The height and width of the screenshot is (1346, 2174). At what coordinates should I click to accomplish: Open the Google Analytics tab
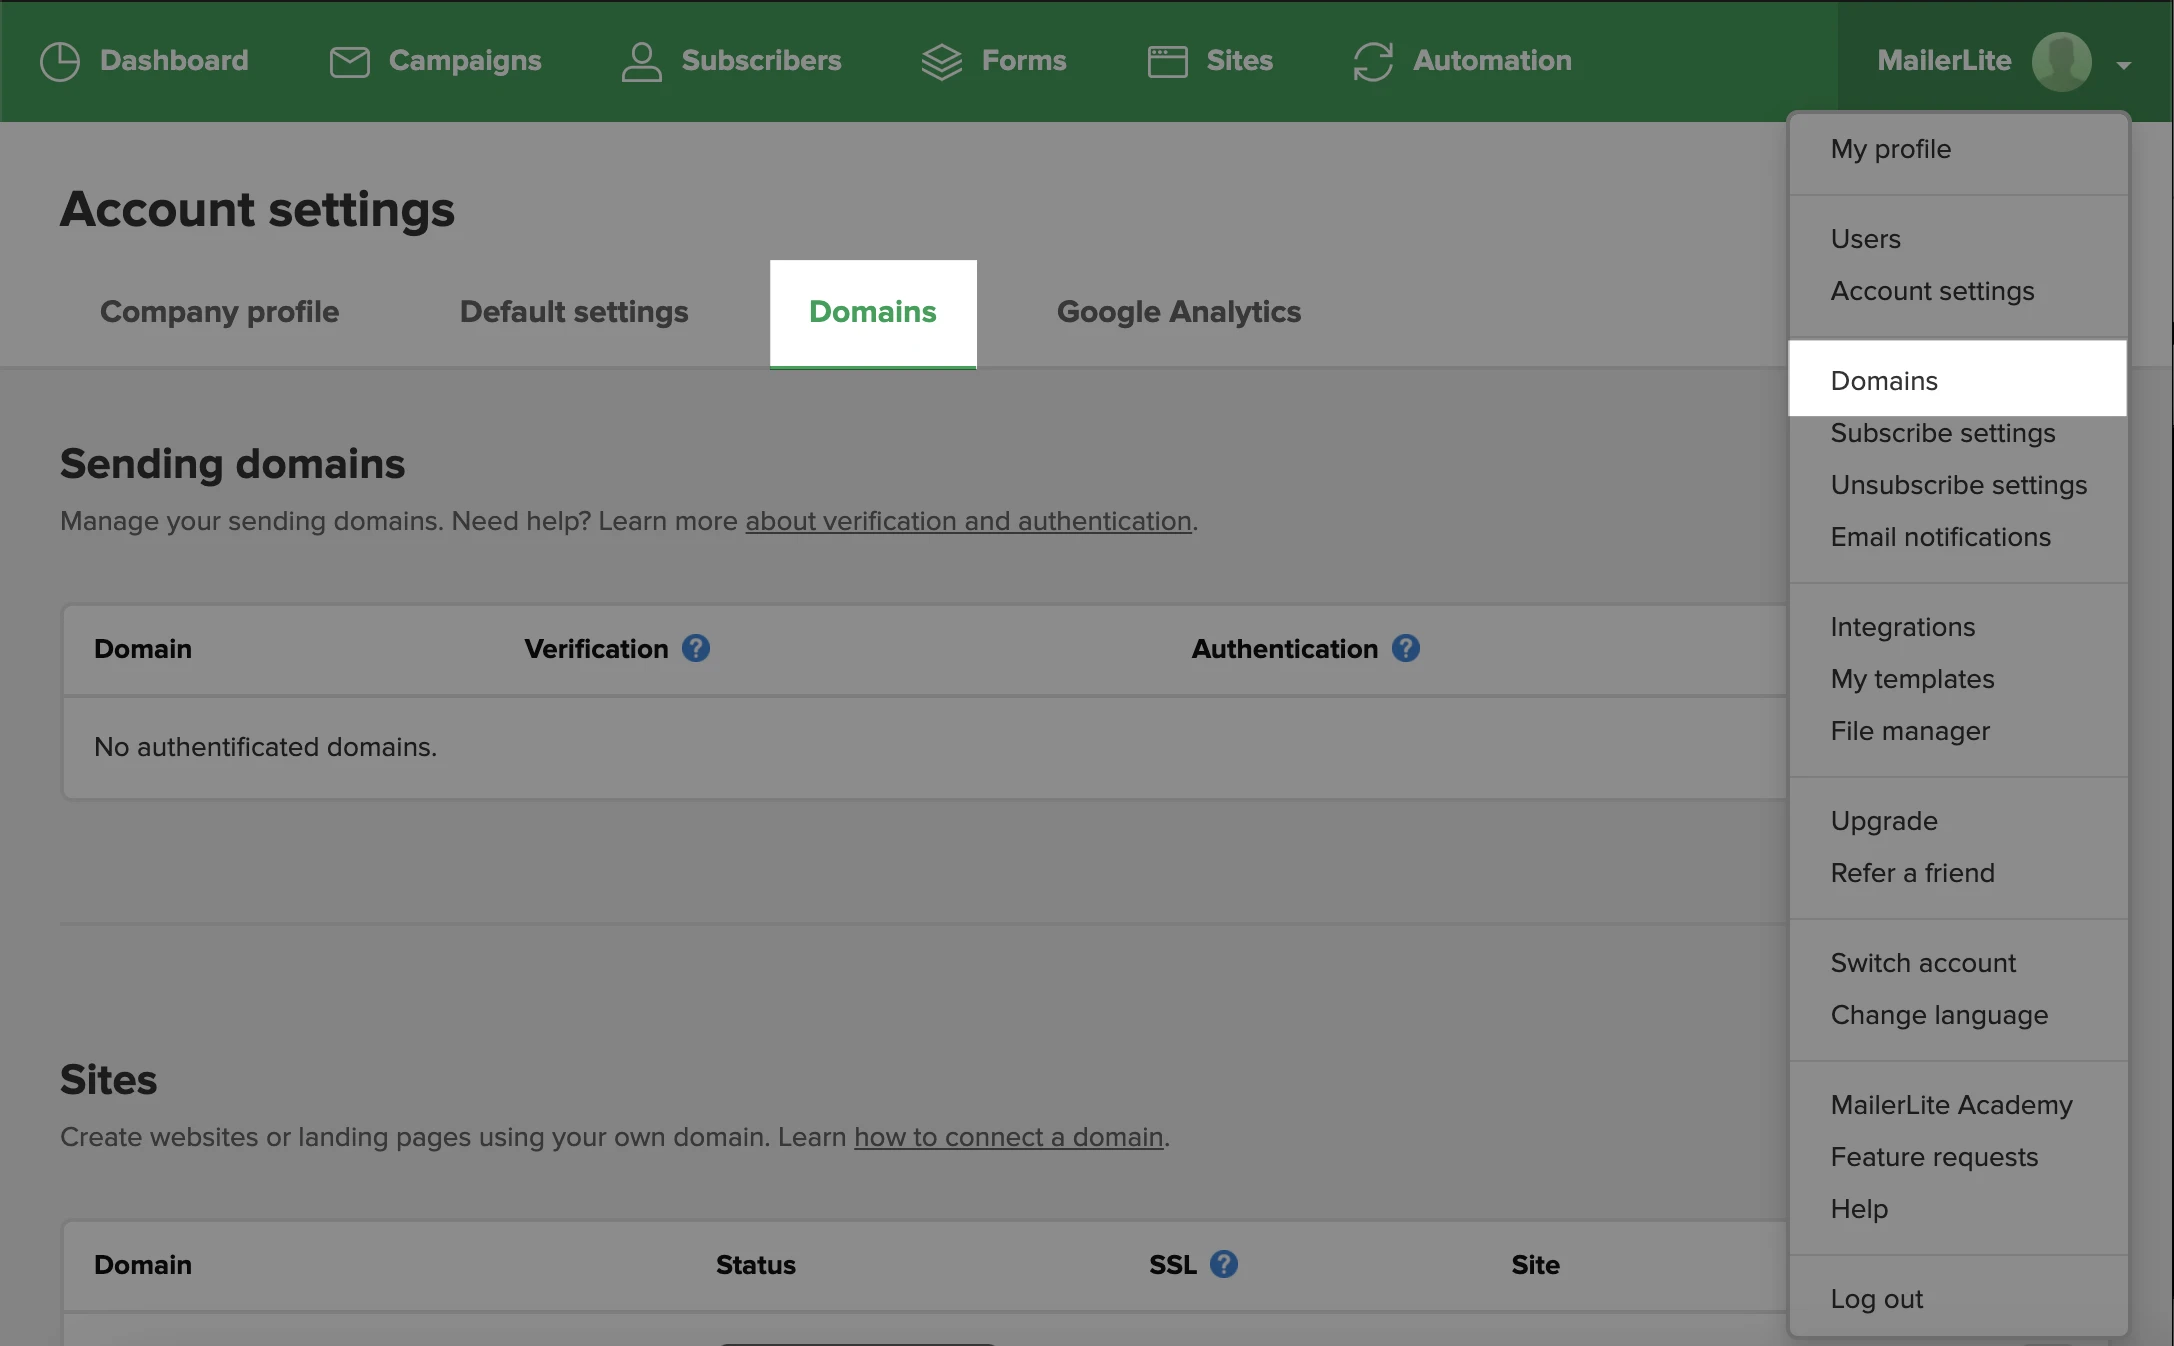[1178, 312]
